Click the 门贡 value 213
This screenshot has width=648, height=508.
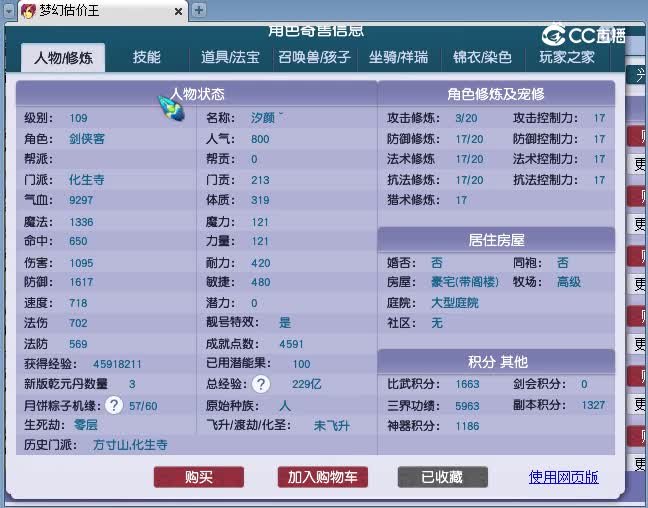point(260,180)
